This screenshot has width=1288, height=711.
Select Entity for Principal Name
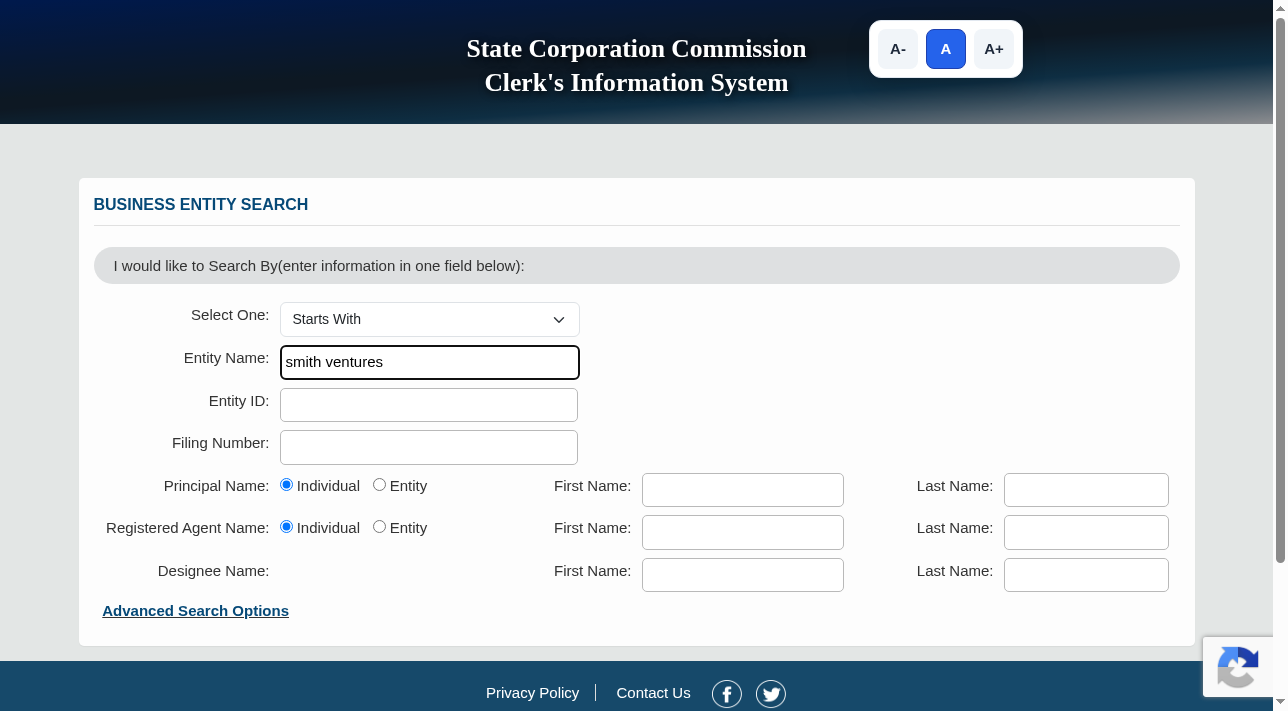tap(380, 485)
